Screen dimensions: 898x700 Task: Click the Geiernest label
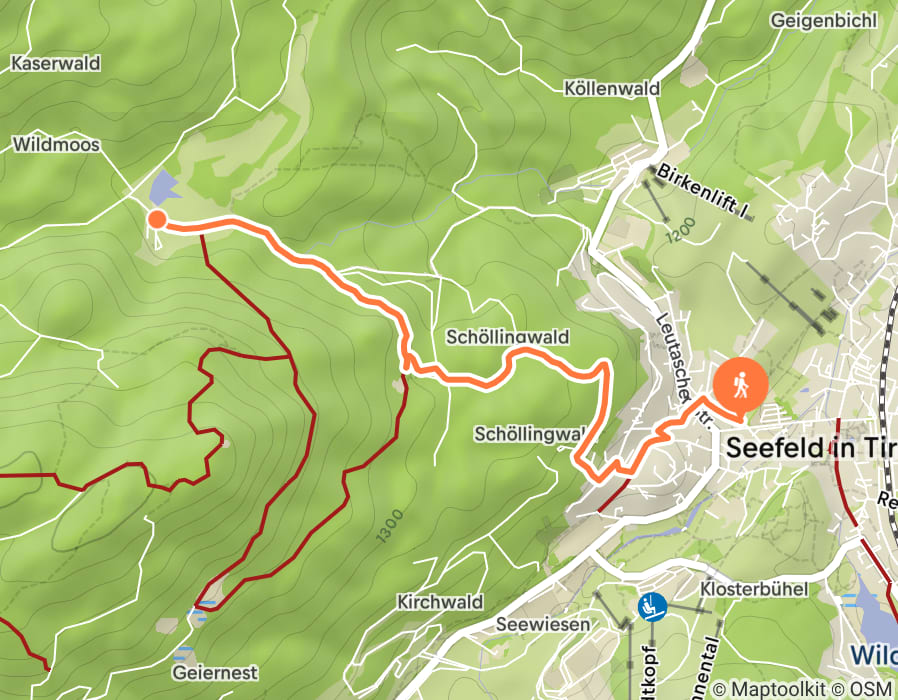(215, 673)
